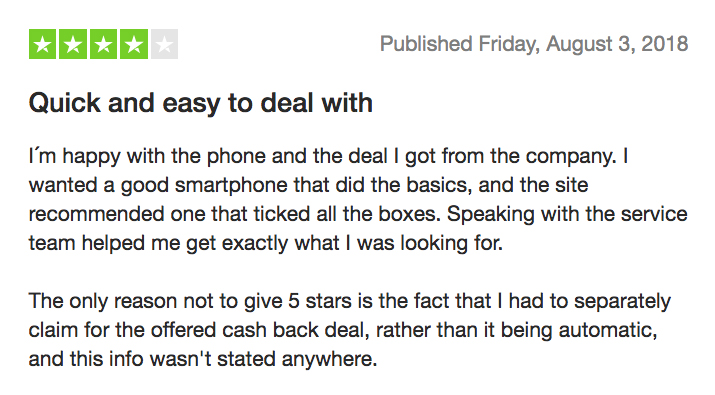Click the text '5 stars' in the review

pos(316,301)
